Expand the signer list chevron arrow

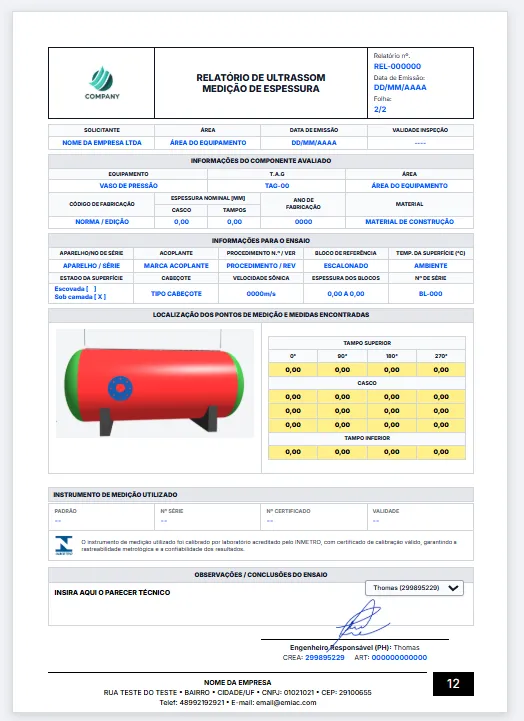click(453, 588)
